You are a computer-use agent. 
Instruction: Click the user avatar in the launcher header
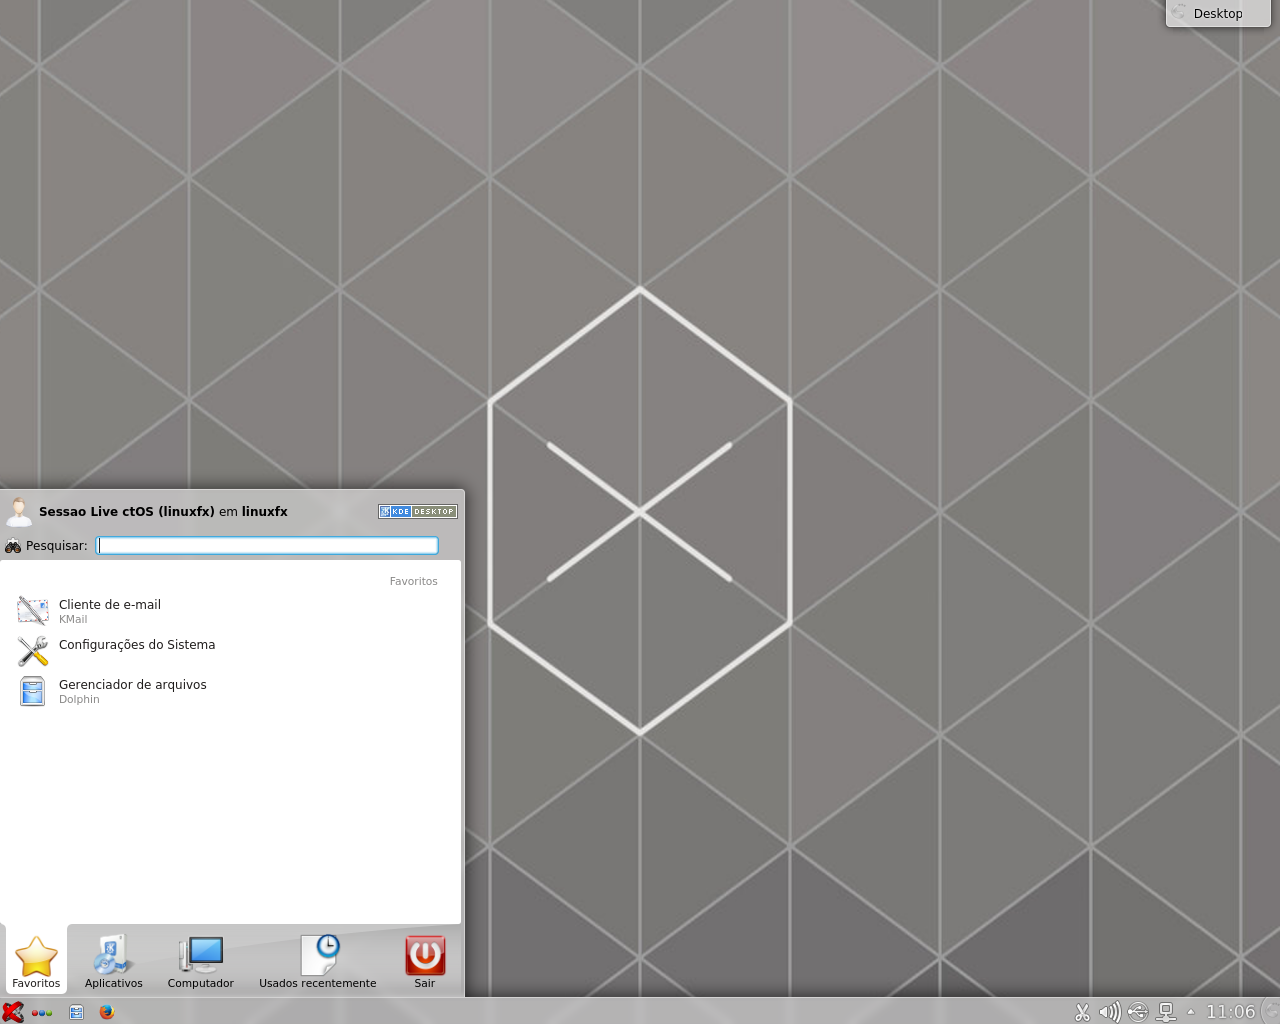[19, 511]
